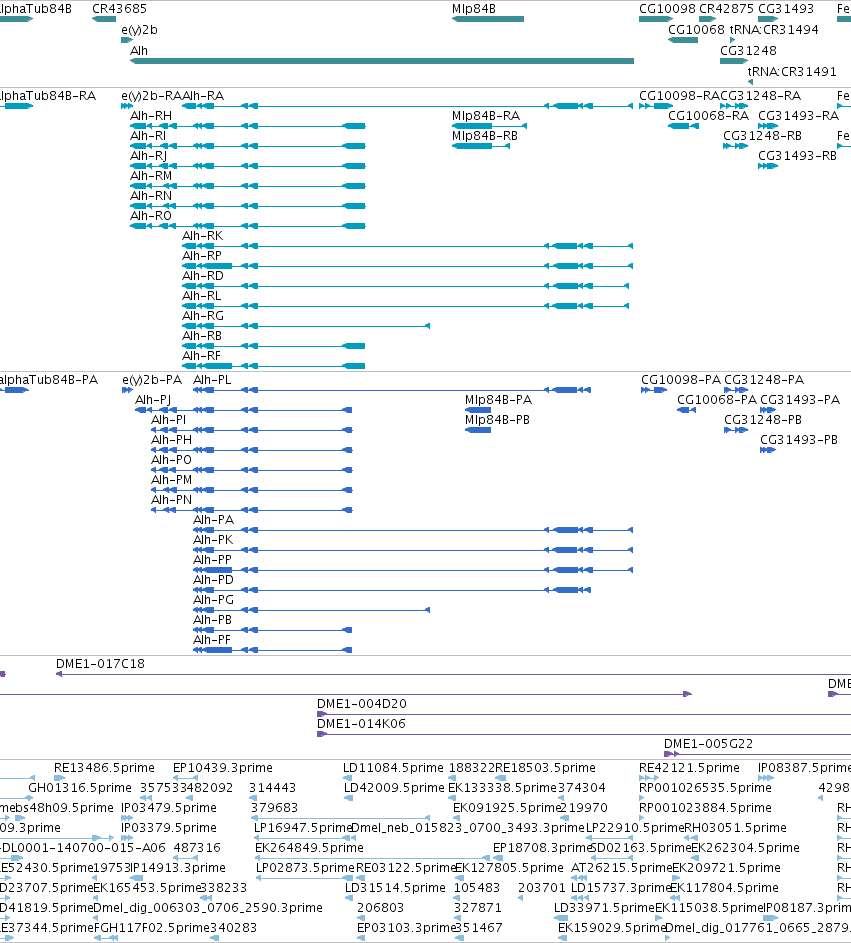Click the CG31493-PB protein label
851x943 pixels.
799,440
